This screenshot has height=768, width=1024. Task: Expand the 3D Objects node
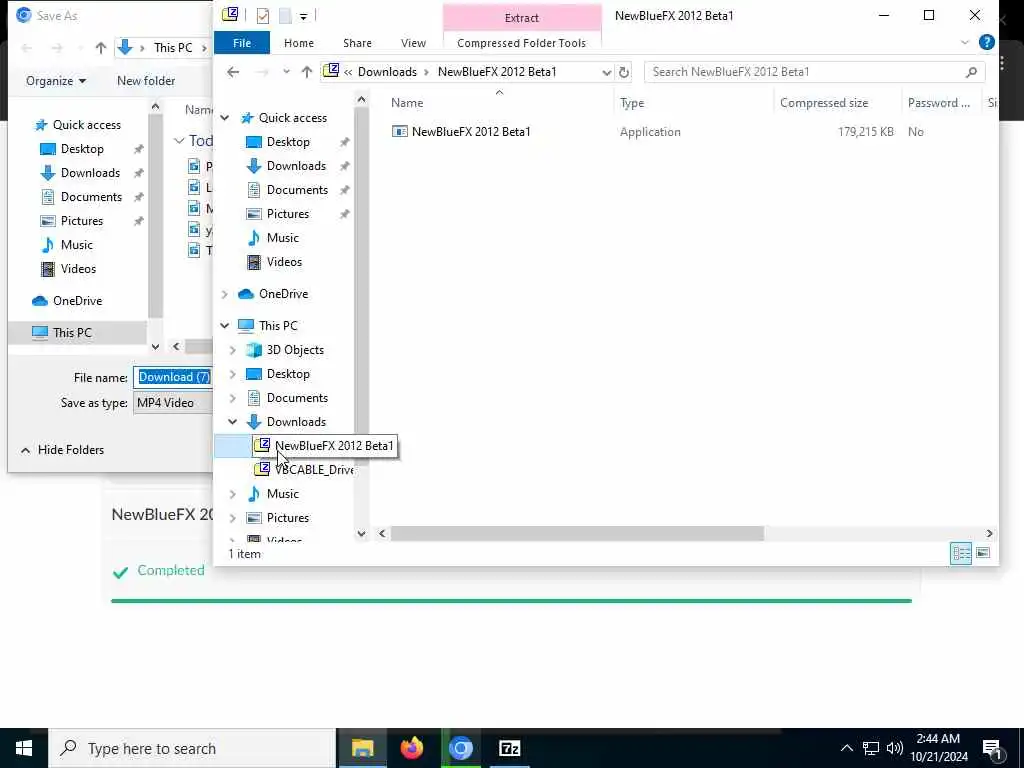232,350
